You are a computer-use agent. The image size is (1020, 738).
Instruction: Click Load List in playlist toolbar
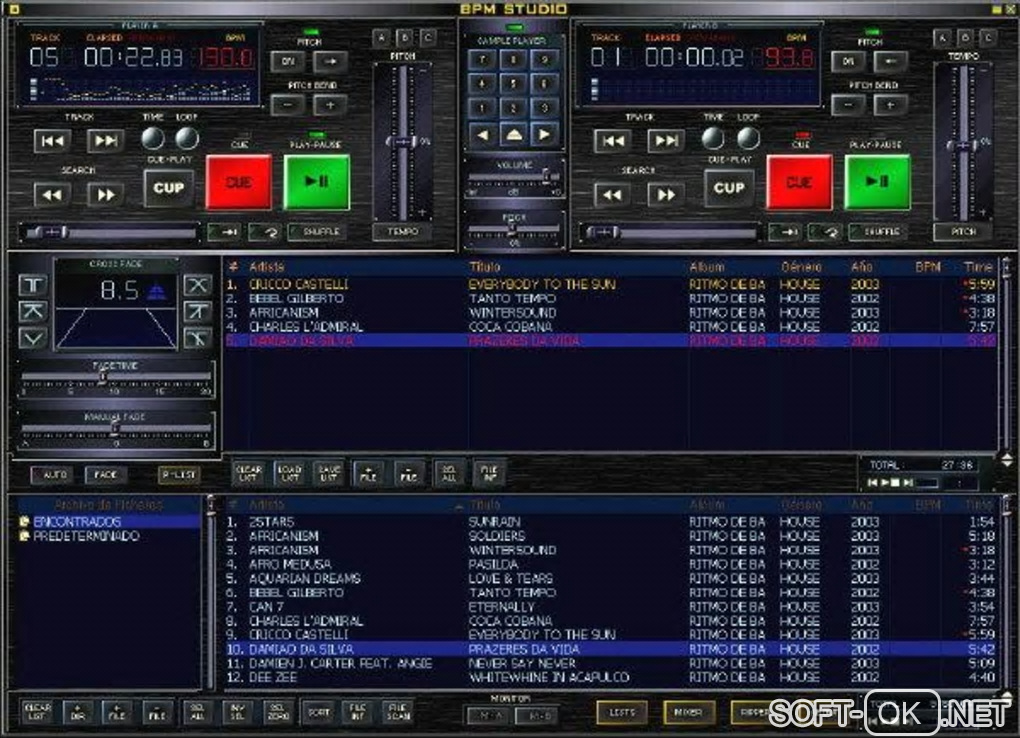click(289, 473)
